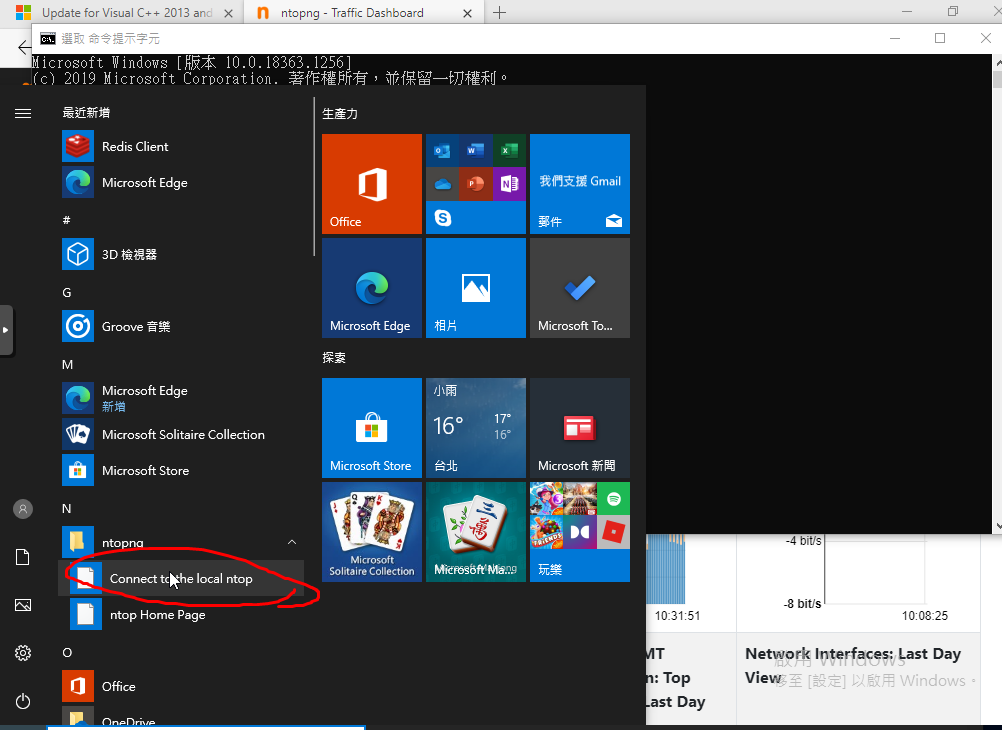The height and width of the screenshot is (730, 1002).
Task: Launch Office from the app list
Action: 181,687
